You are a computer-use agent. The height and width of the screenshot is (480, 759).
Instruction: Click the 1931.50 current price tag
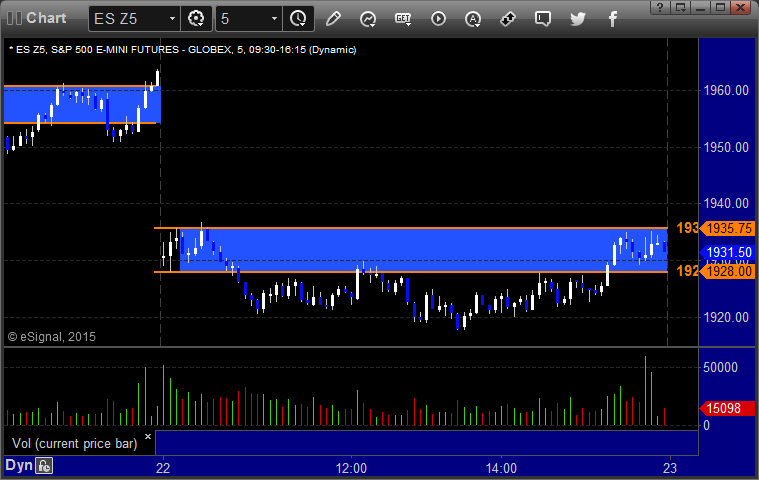click(727, 252)
